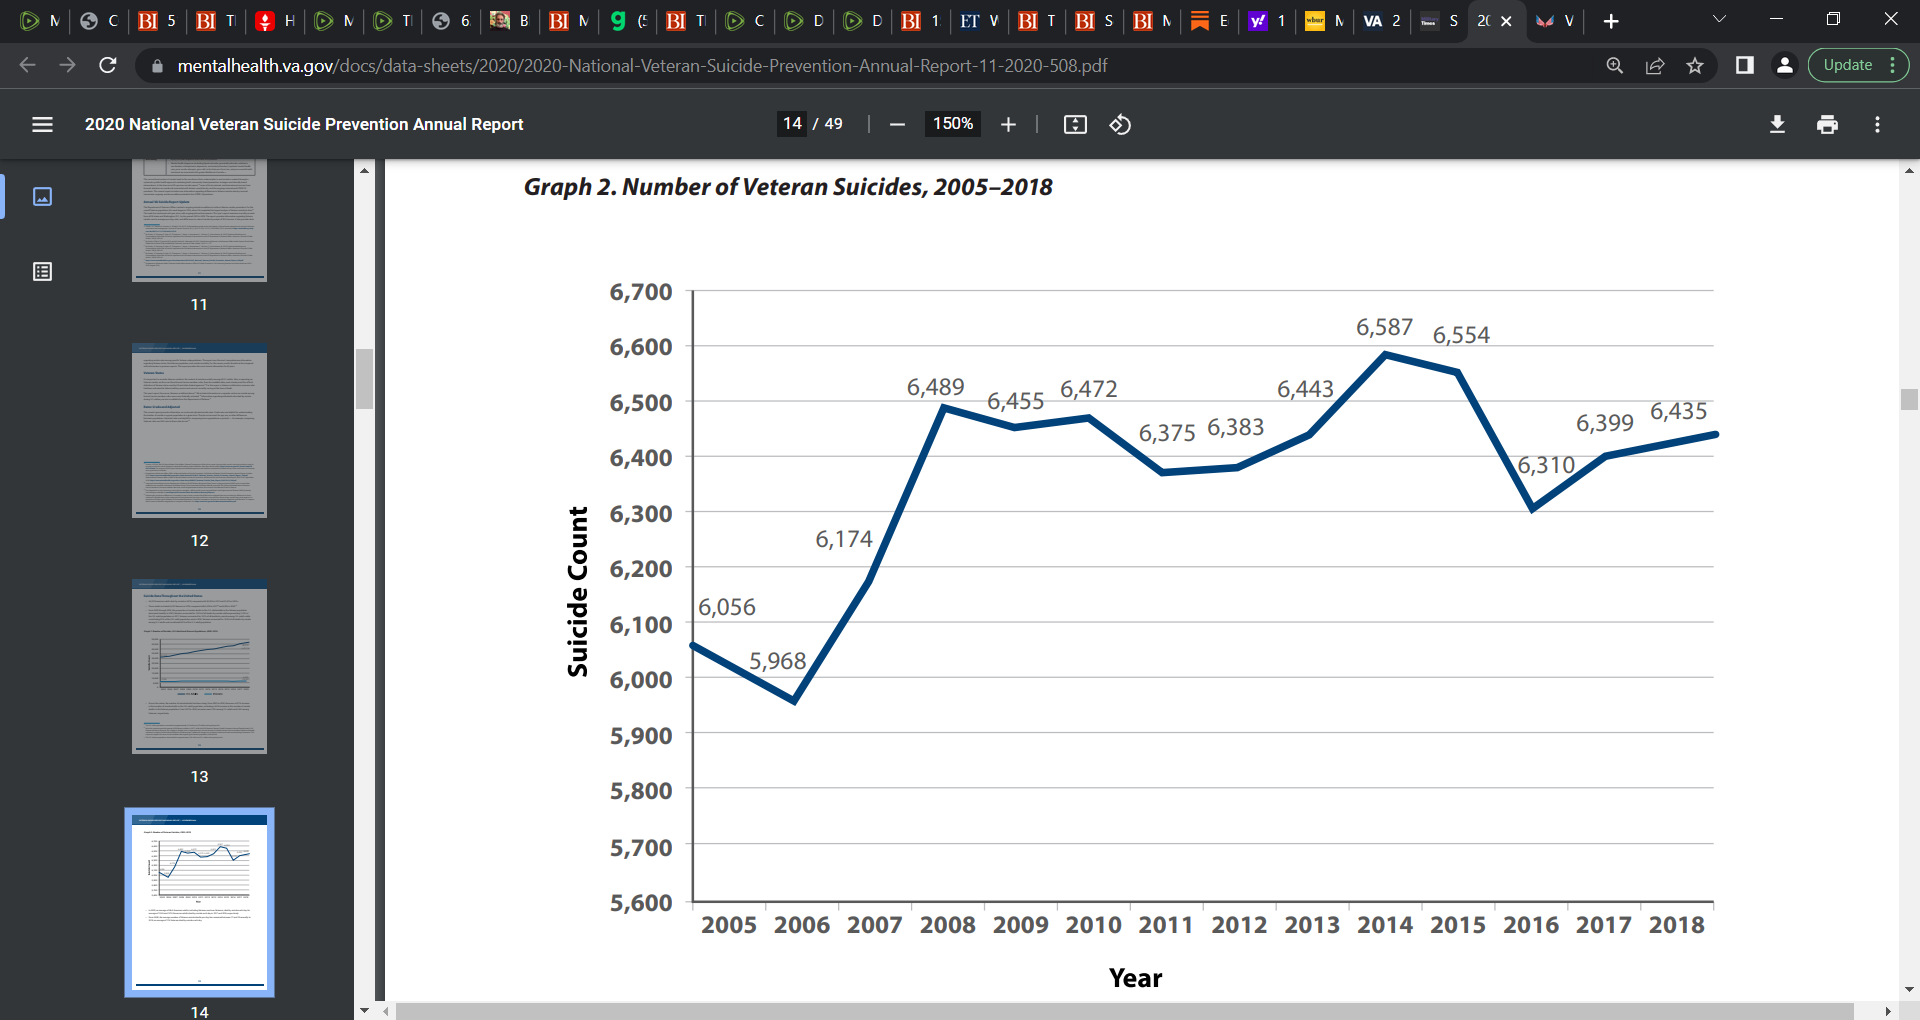Switch to the VA browser tab
Screen dimensions: 1920x1020
tap(1382, 21)
